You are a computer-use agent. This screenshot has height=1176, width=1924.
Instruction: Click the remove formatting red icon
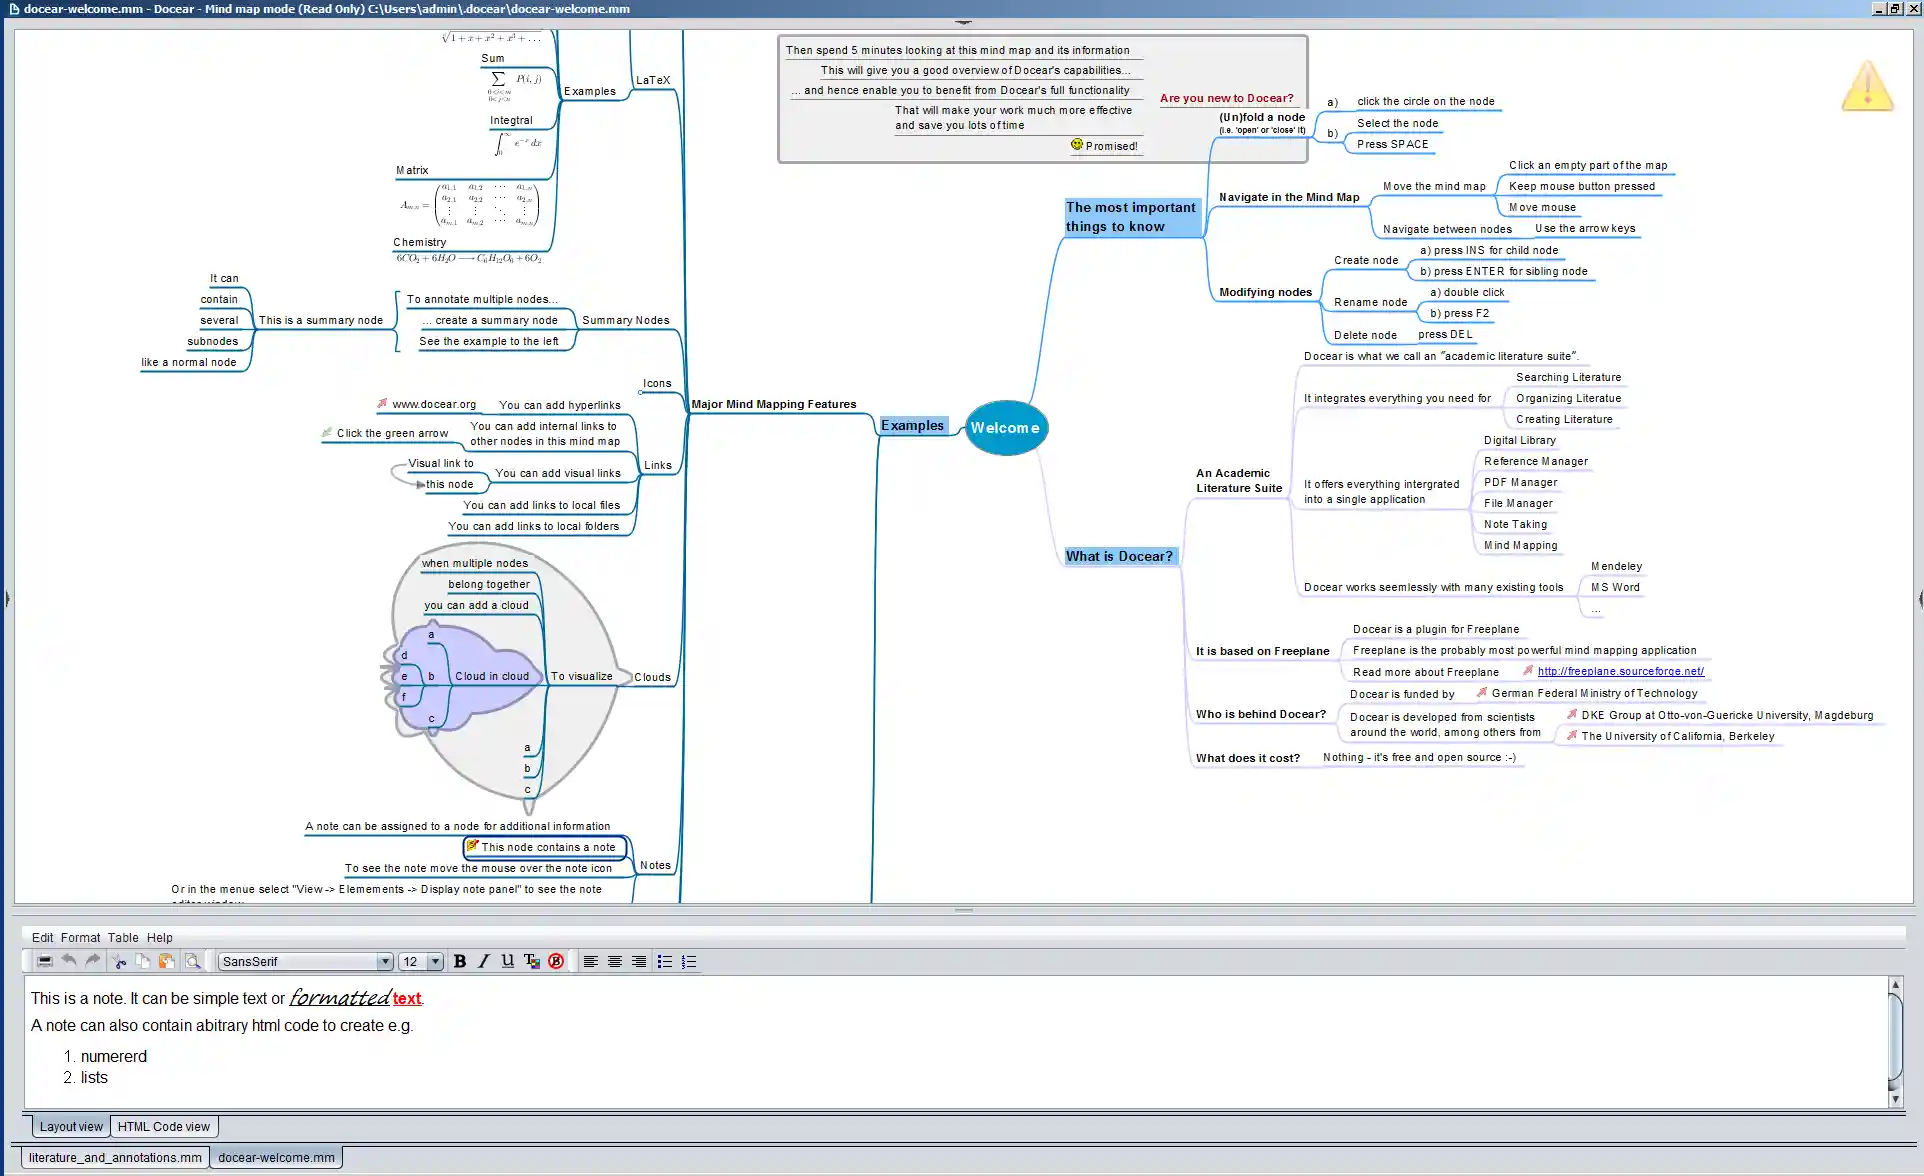point(556,961)
